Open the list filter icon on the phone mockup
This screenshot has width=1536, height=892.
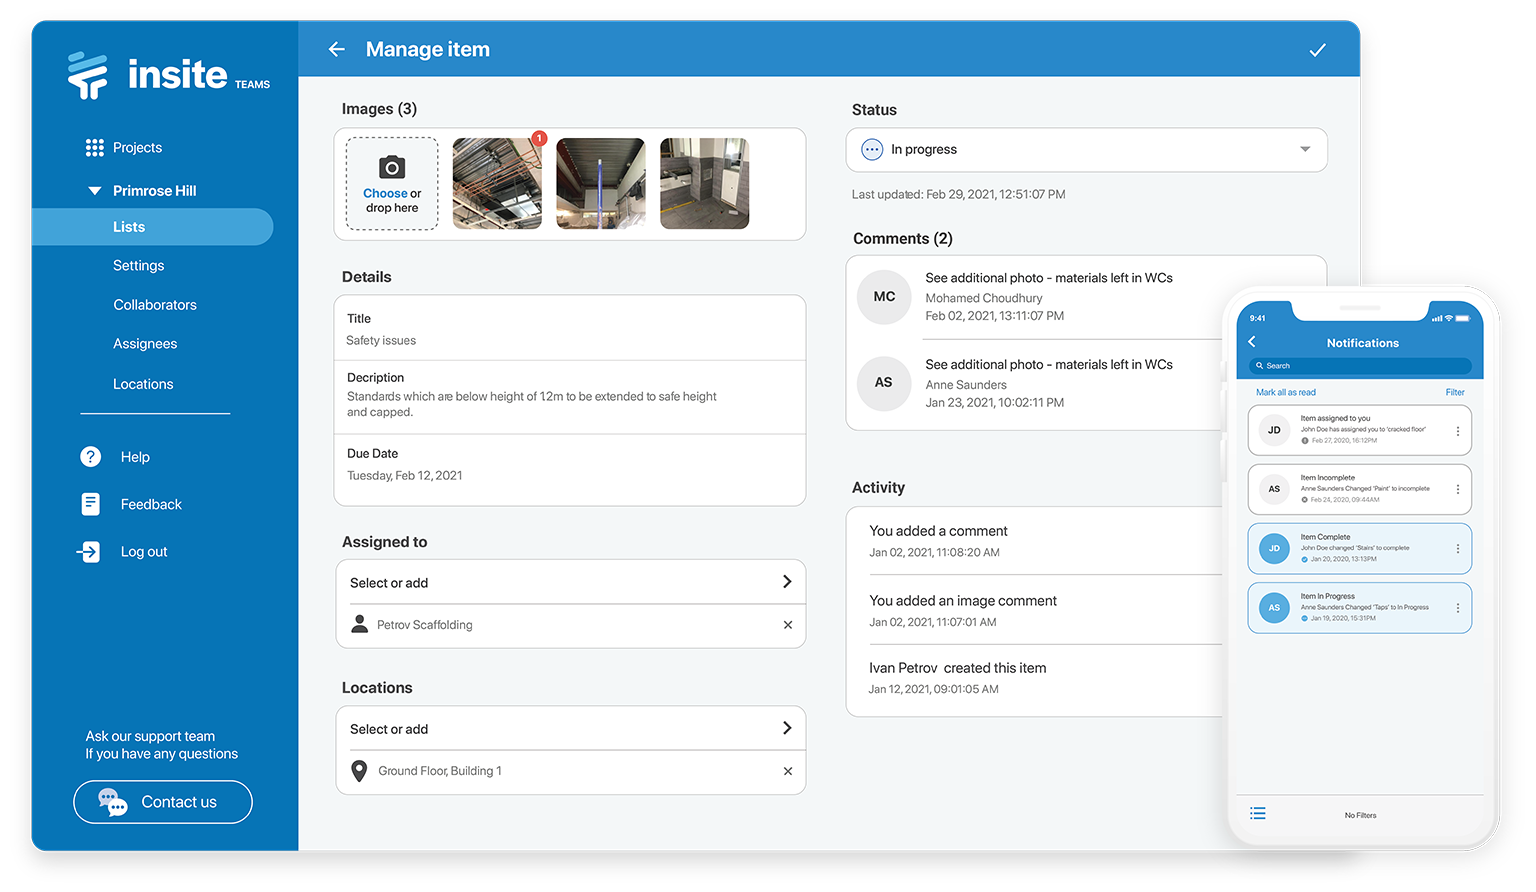[x=1257, y=813]
